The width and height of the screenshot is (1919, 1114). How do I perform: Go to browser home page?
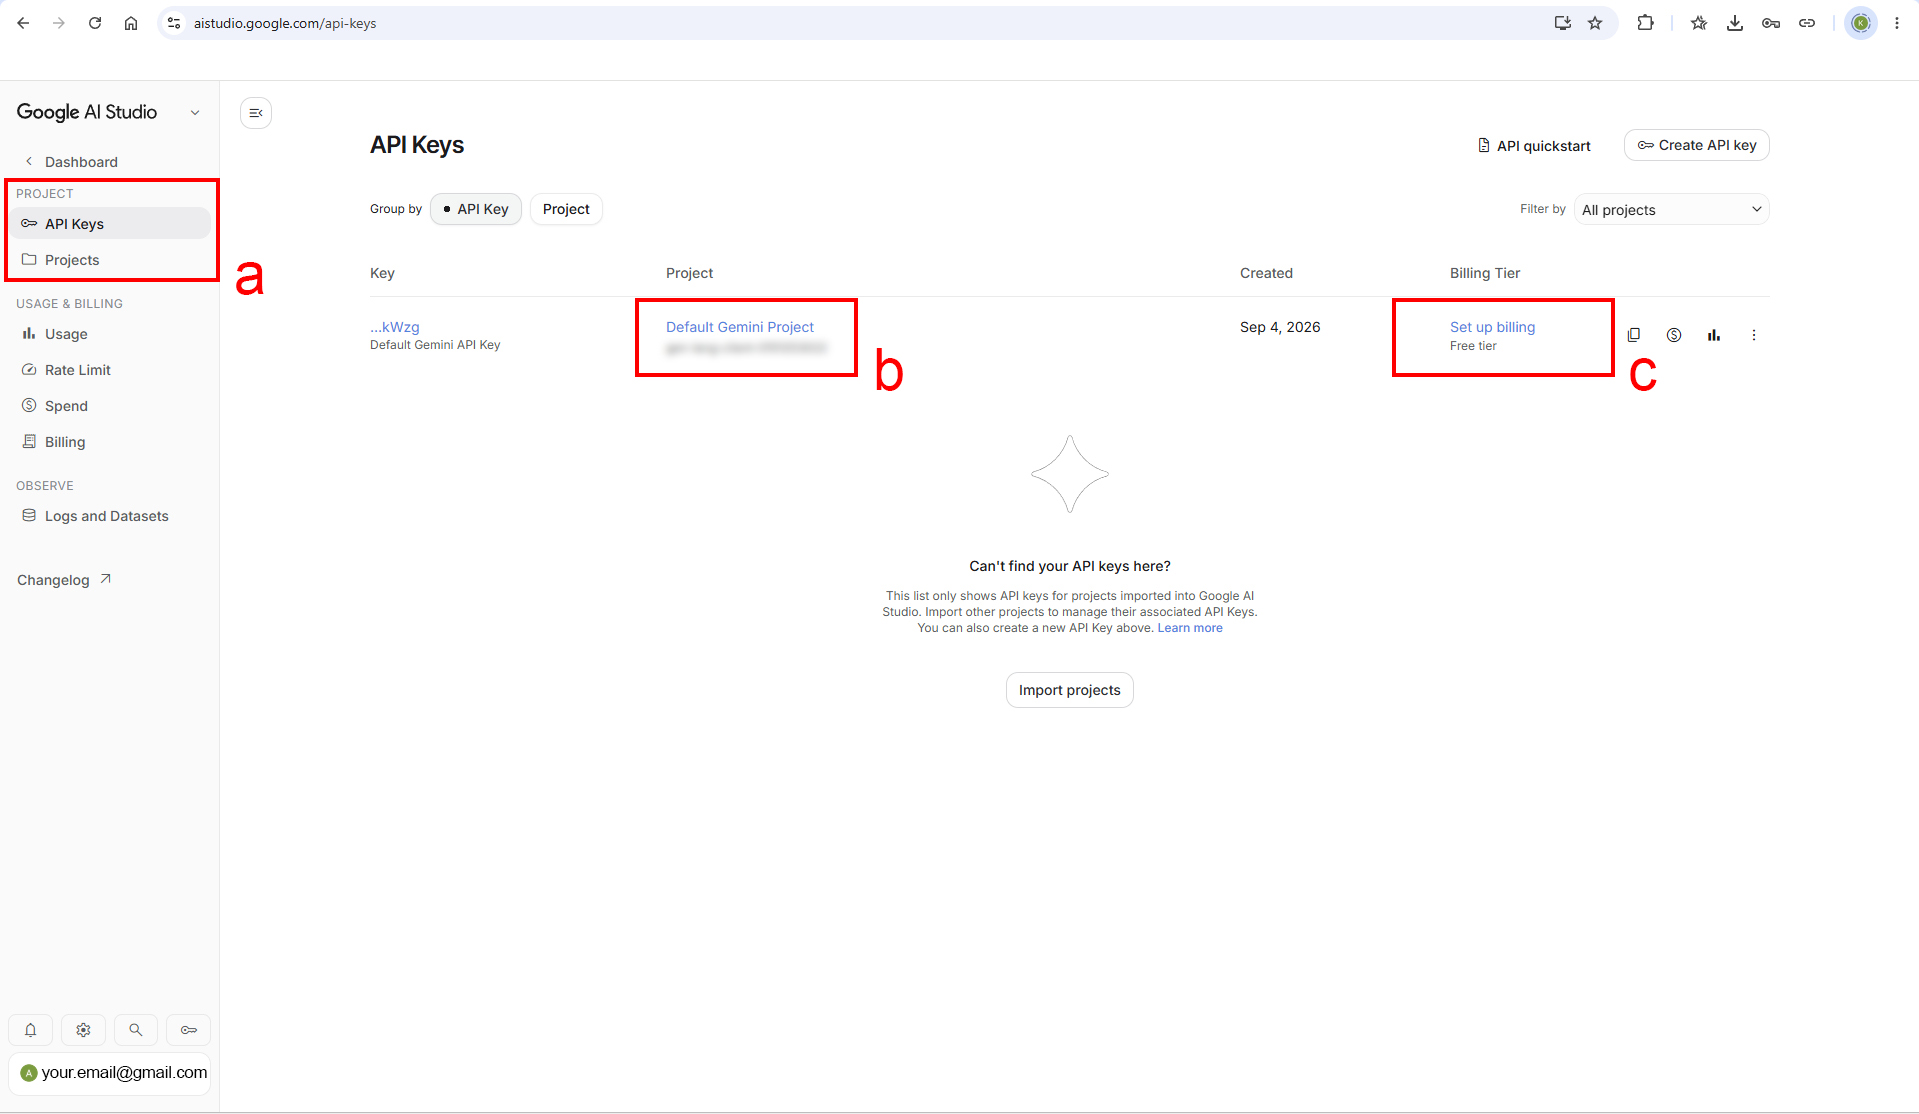(131, 23)
